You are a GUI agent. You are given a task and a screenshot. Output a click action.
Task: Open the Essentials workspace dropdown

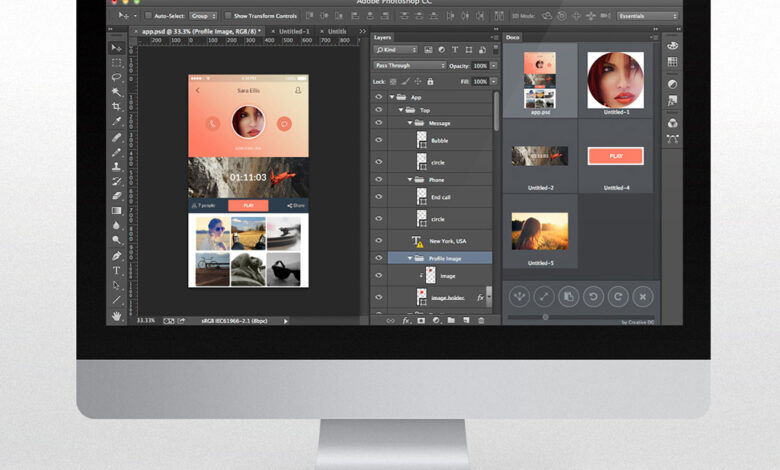(x=647, y=16)
